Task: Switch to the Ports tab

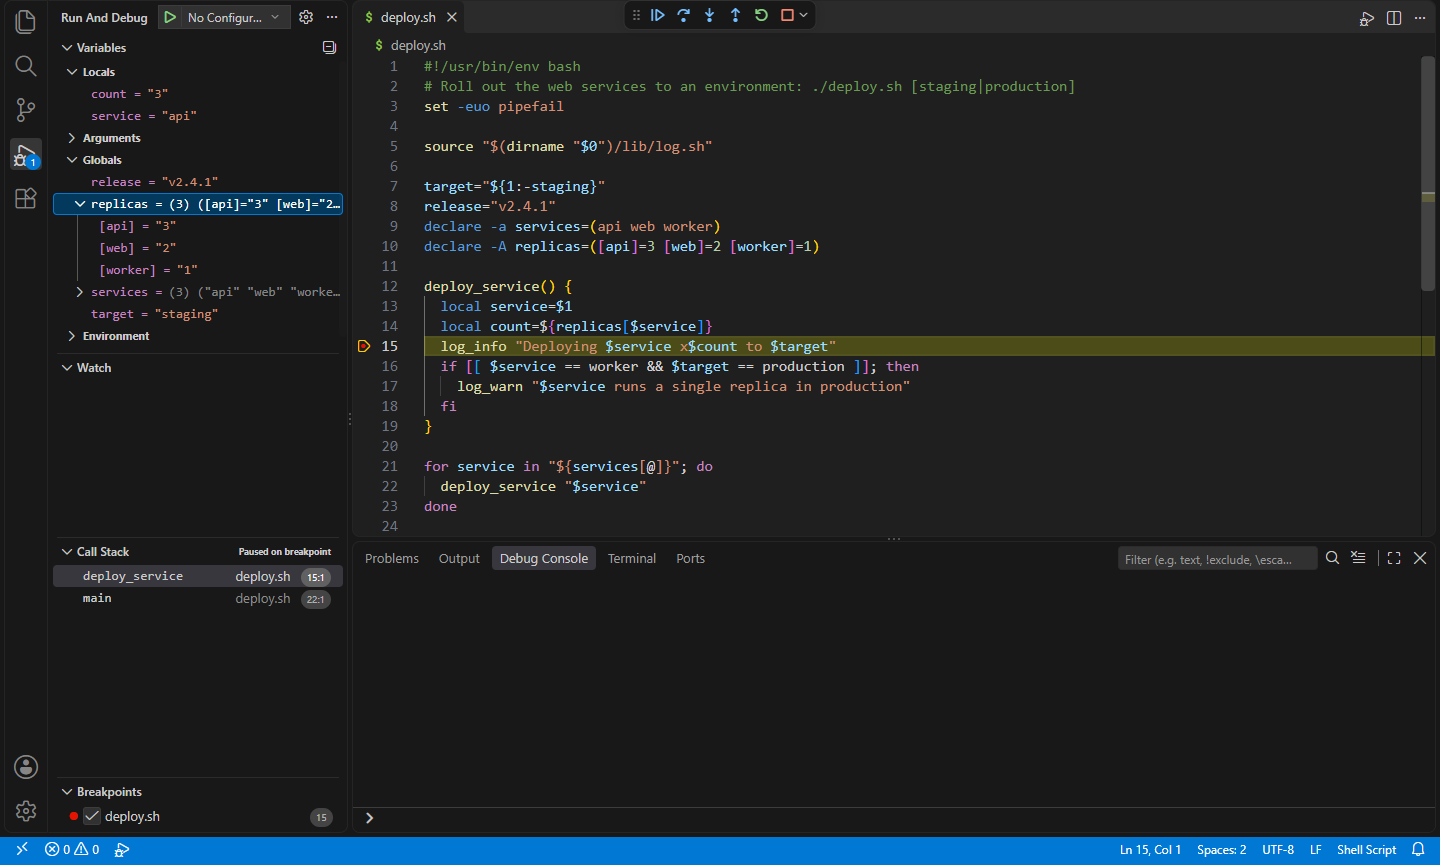Action: pos(690,558)
